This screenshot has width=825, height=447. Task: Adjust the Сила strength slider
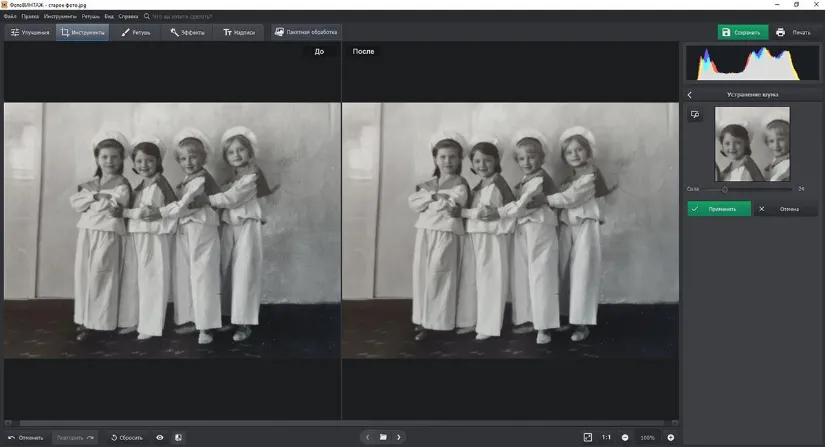[725, 188]
